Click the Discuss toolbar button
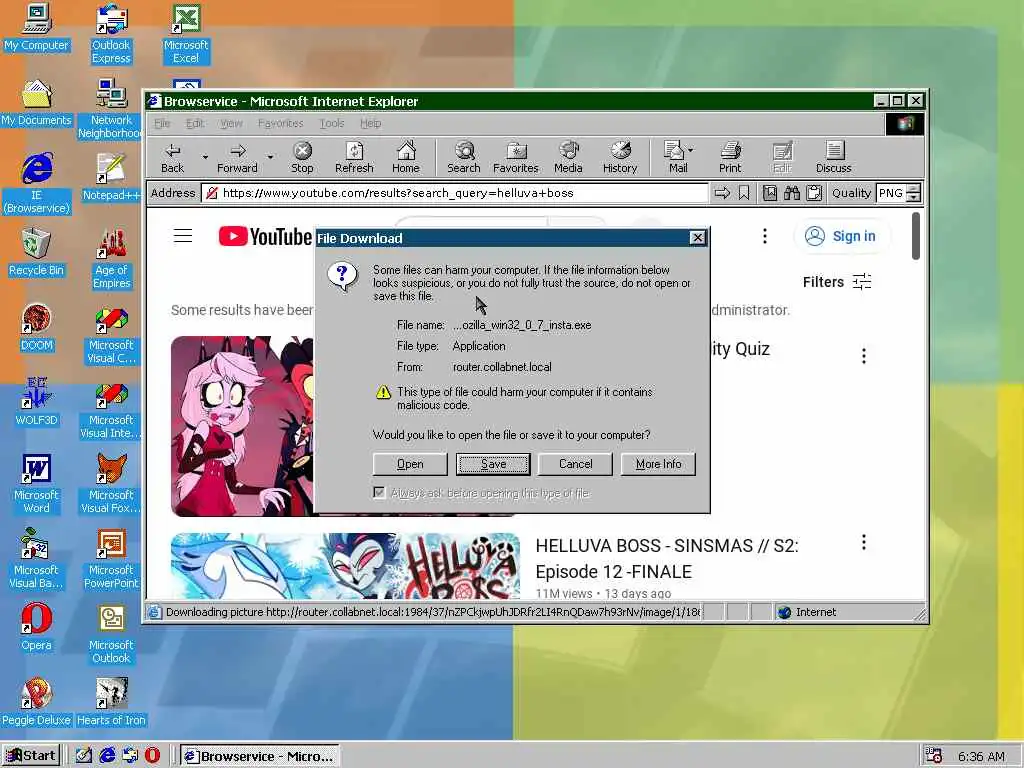The image size is (1024, 768). pyautogui.click(x=833, y=157)
